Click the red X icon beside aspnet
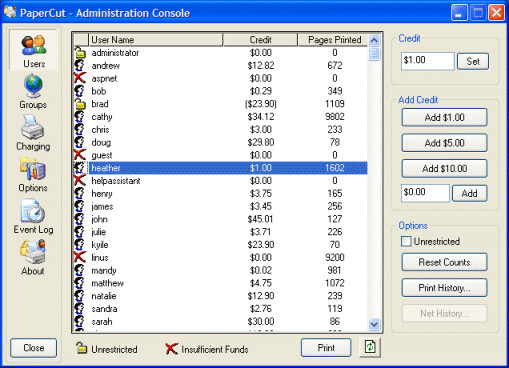 [x=80, y=78]
